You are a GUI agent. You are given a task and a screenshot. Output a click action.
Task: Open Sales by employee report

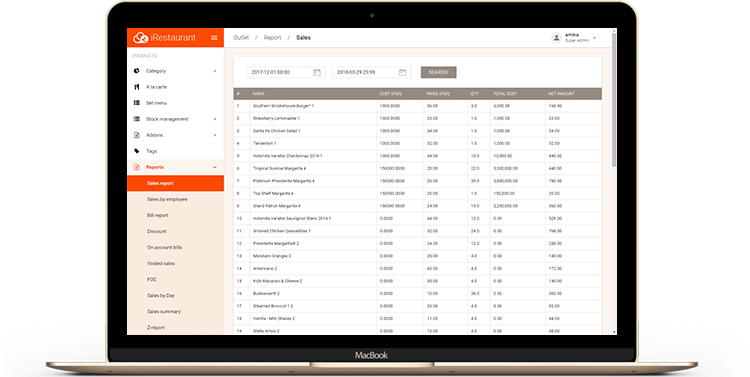click(x=167, y=200)
